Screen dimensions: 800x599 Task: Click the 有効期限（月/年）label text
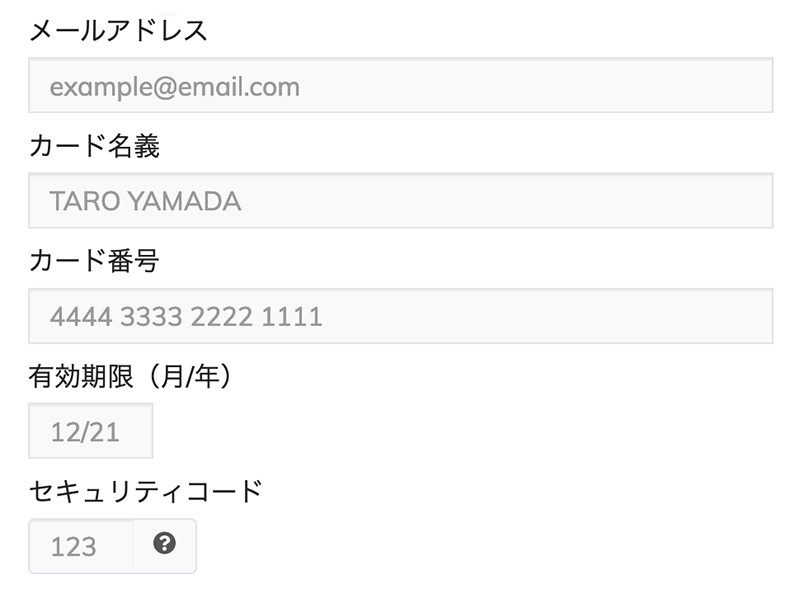pos(130,377)
